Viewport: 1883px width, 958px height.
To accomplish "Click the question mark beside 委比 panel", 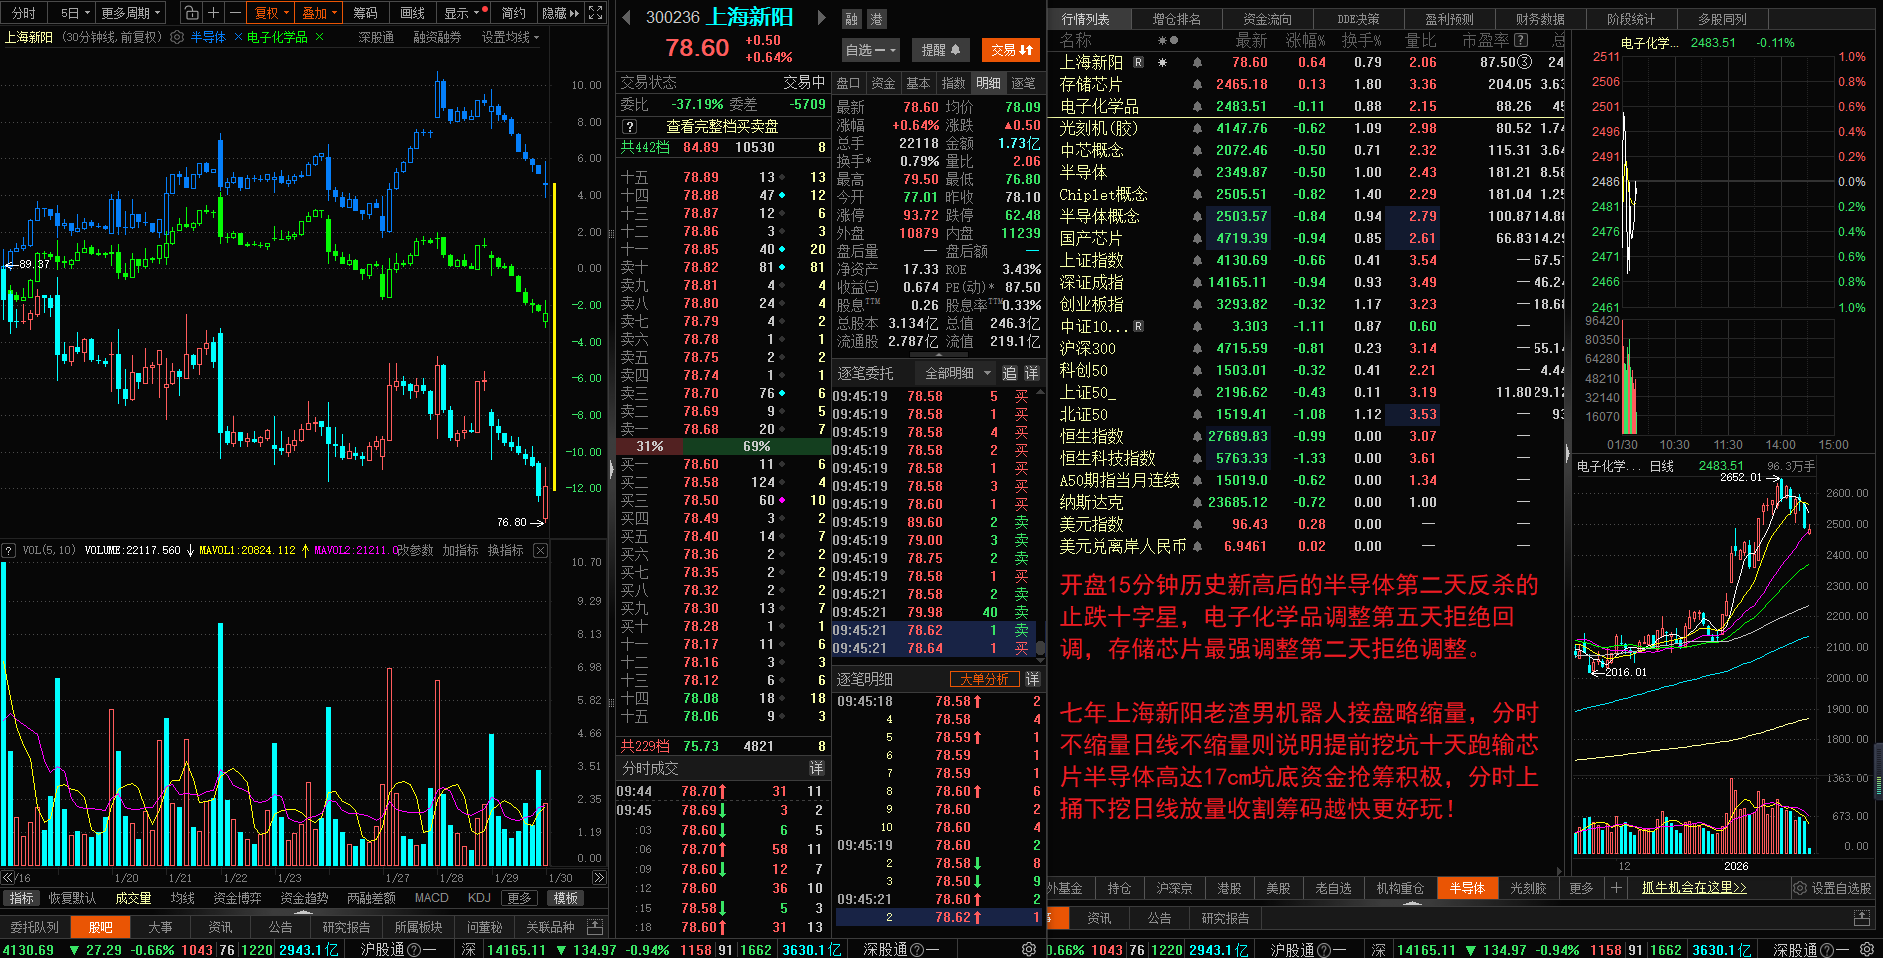I will pyautogui.click(x=629, y=127).
